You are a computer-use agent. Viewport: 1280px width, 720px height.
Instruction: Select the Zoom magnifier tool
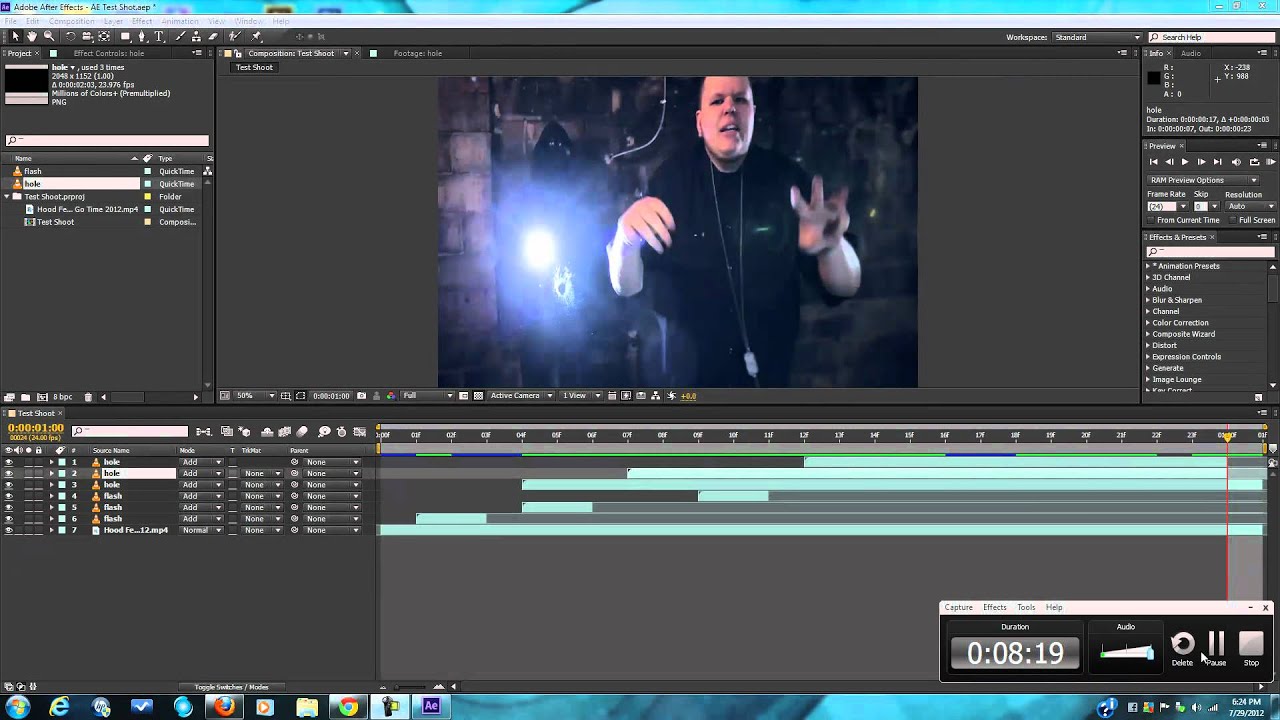click(x=49, y=36)
